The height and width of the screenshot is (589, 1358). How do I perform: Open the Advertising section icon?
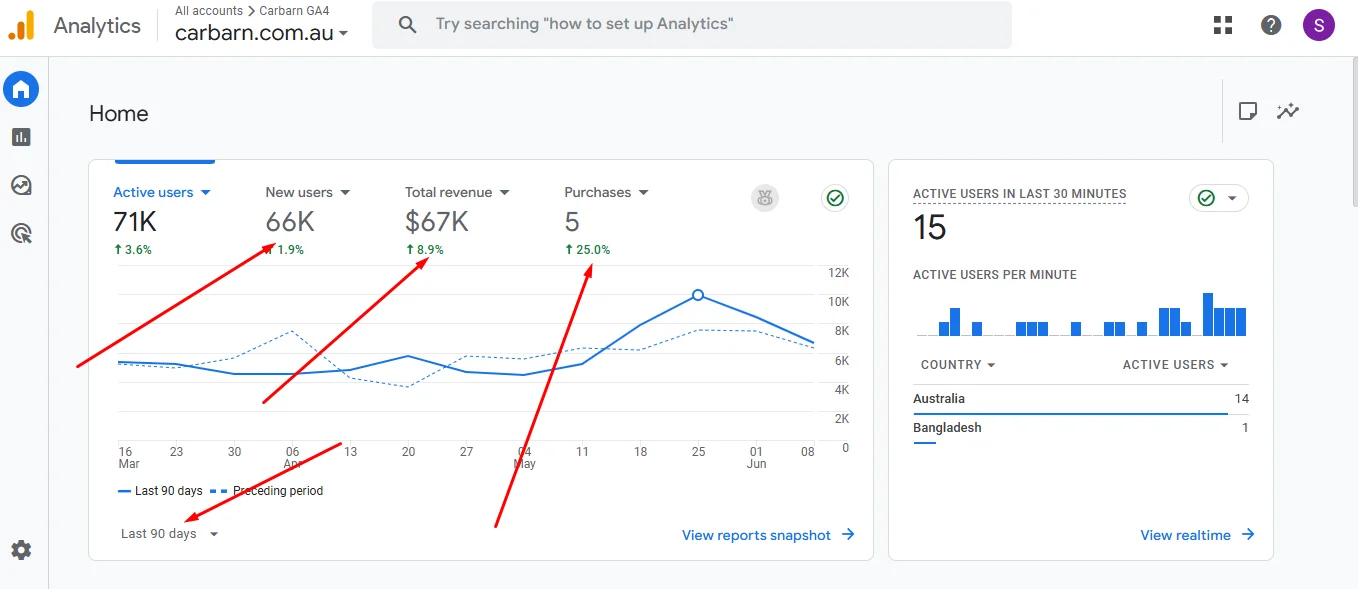pos(21,234)
